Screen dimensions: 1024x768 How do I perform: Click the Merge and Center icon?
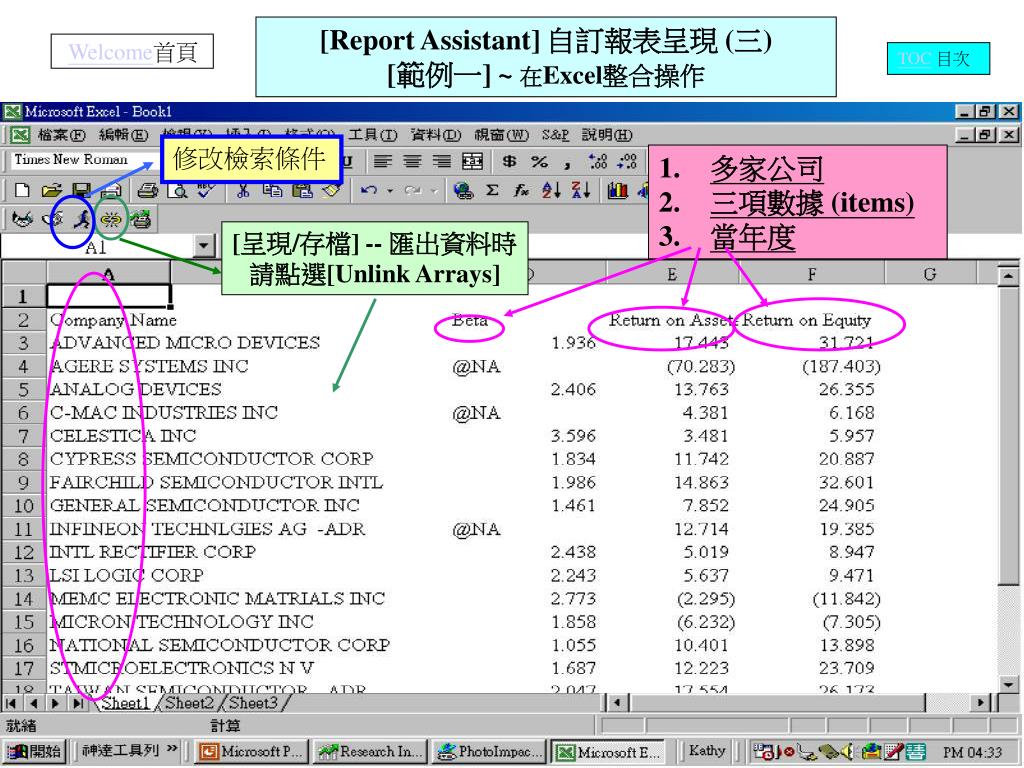pyautogui.click(x=472, y=161)
